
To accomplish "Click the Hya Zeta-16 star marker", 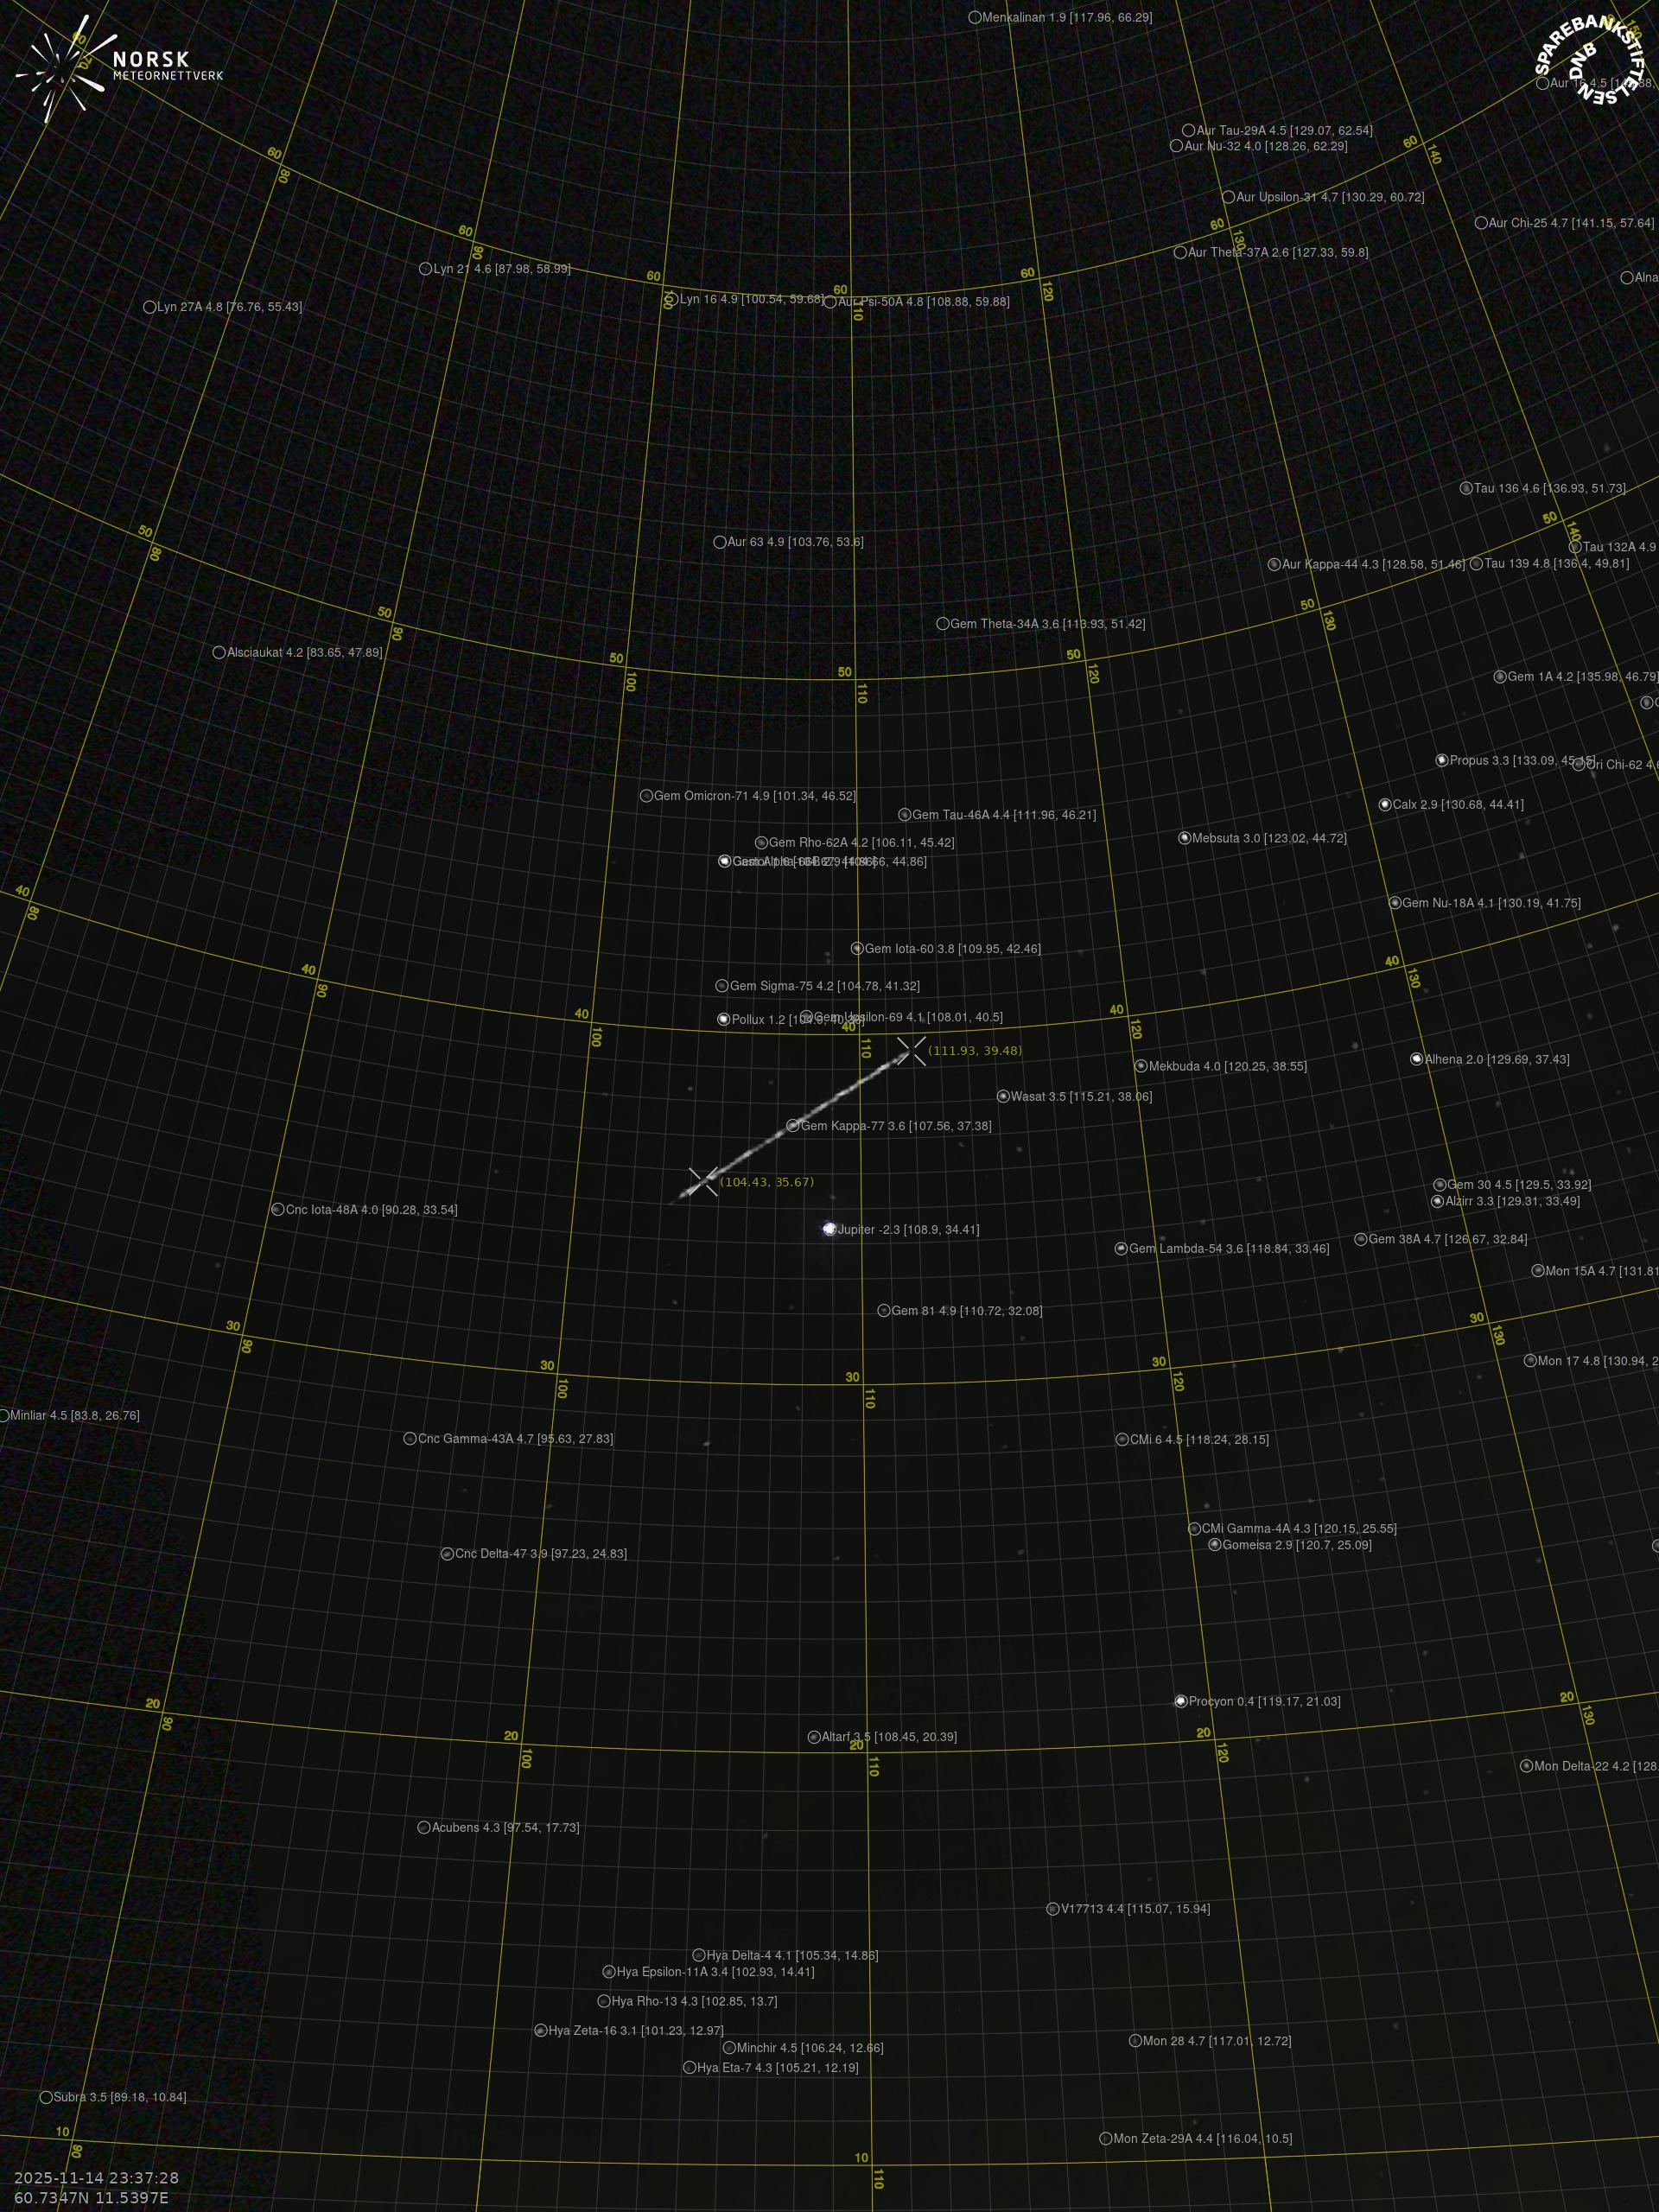I will click(x=540, y=2030).
